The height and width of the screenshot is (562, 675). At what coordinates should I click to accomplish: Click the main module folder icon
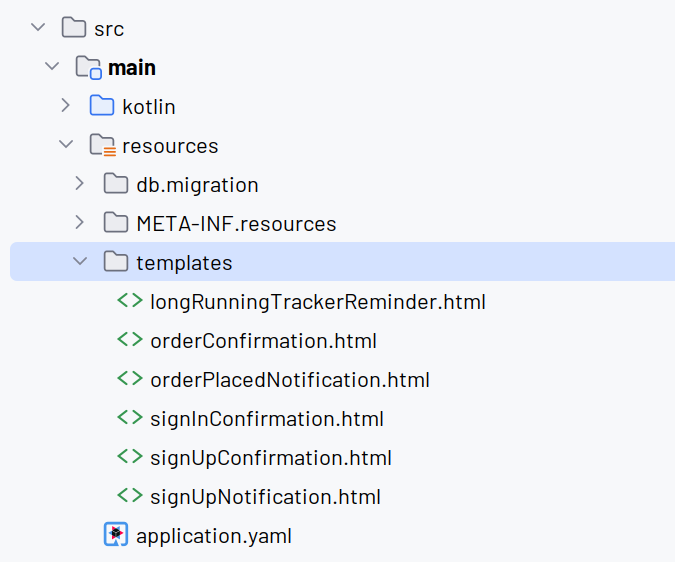[89, 67]
